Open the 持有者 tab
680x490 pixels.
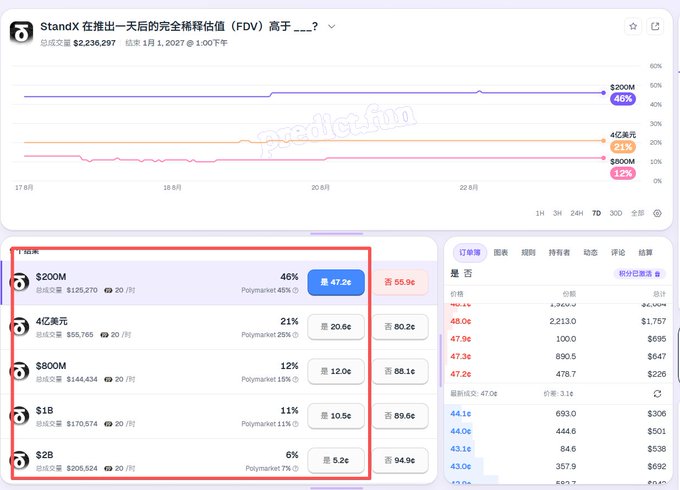559,252
